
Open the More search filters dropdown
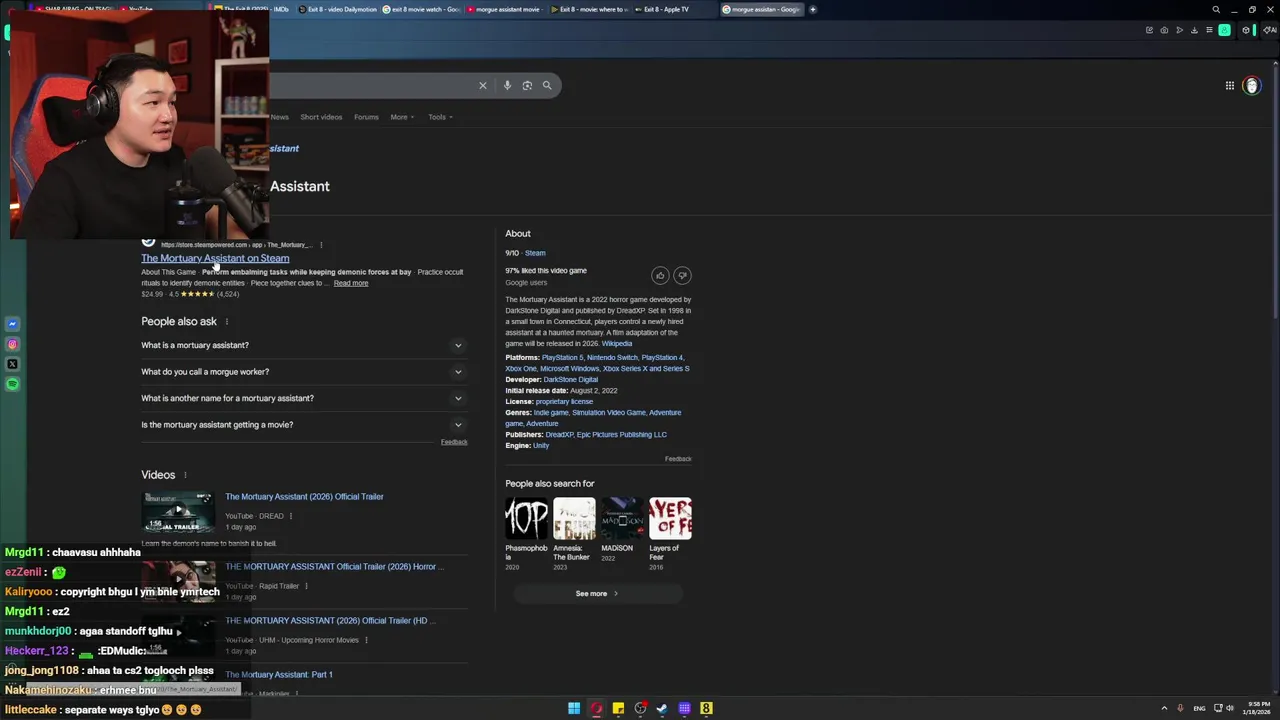[402, 117]
